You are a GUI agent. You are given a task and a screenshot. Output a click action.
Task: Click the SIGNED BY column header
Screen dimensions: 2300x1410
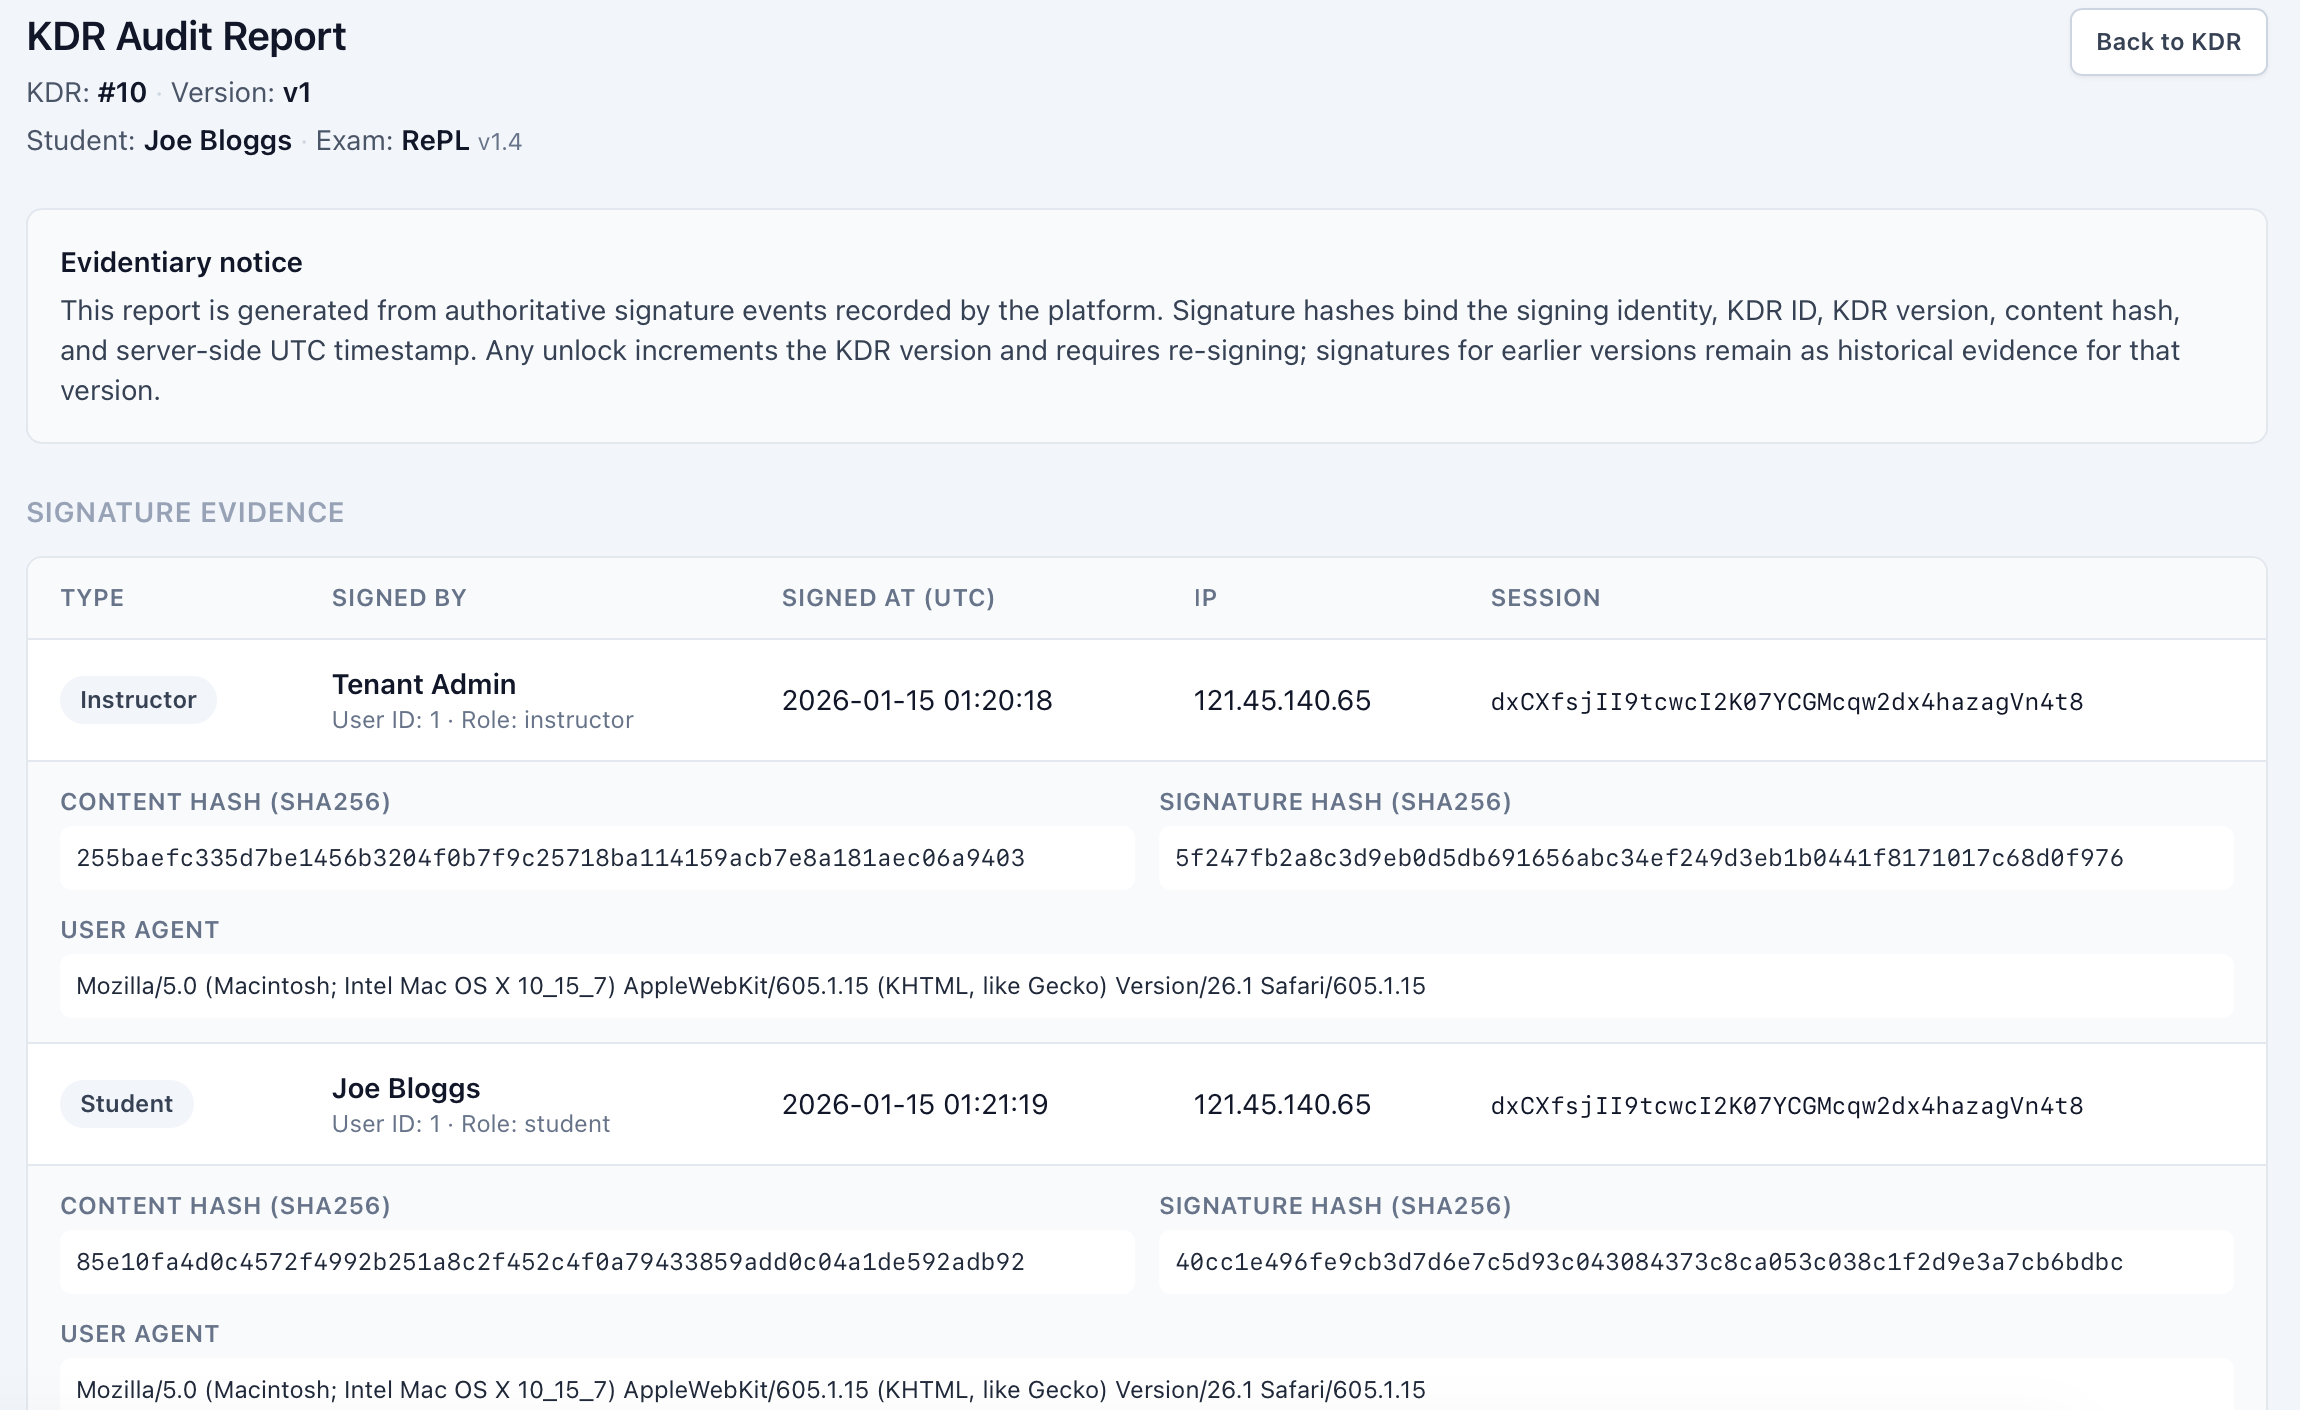[x=399, y=598]
